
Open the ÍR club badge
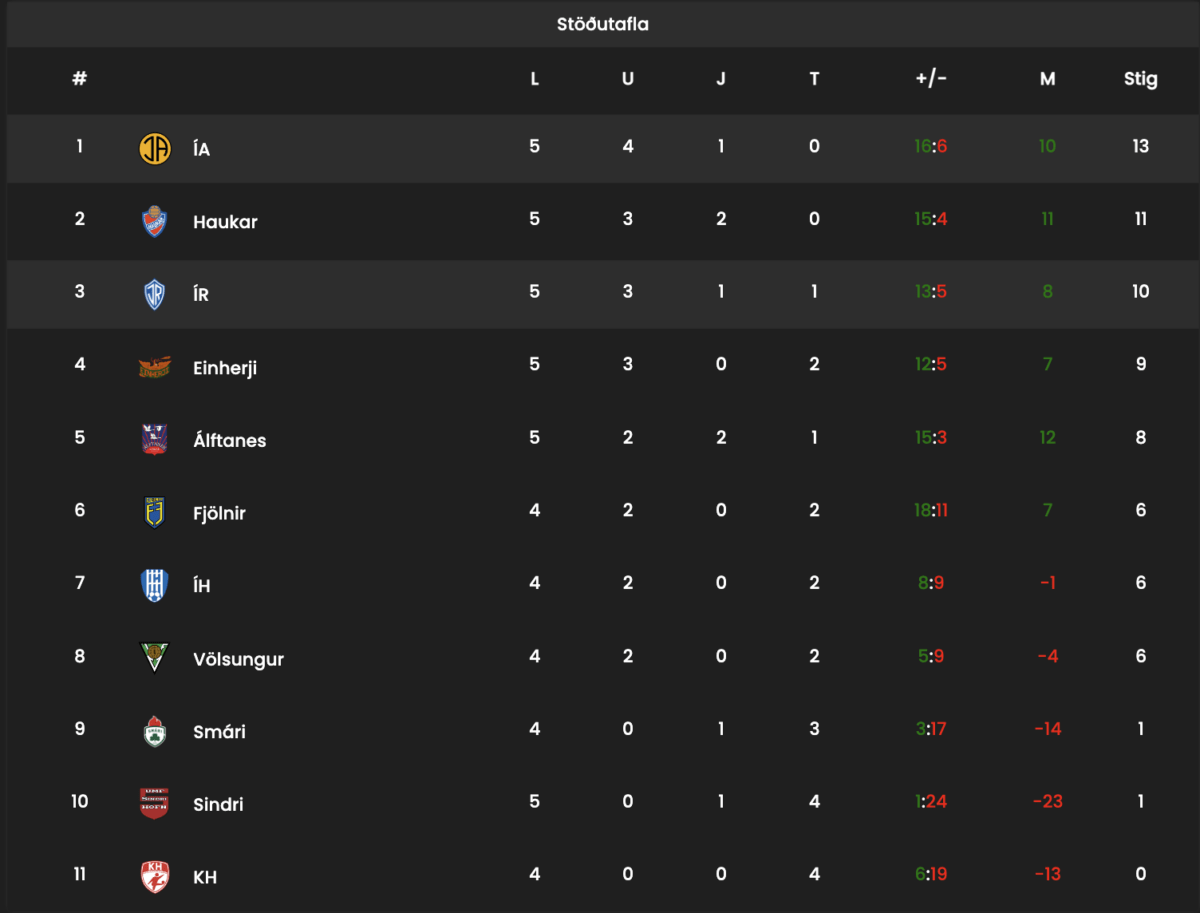pos(154,294)
